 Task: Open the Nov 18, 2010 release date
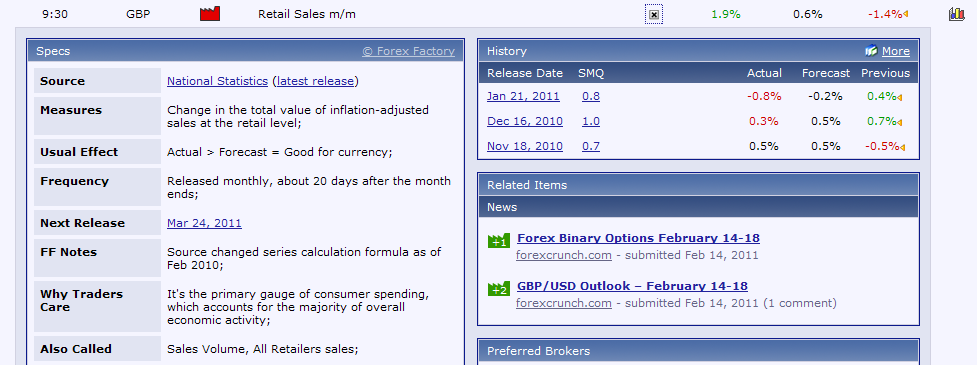(x=525, y=146)
